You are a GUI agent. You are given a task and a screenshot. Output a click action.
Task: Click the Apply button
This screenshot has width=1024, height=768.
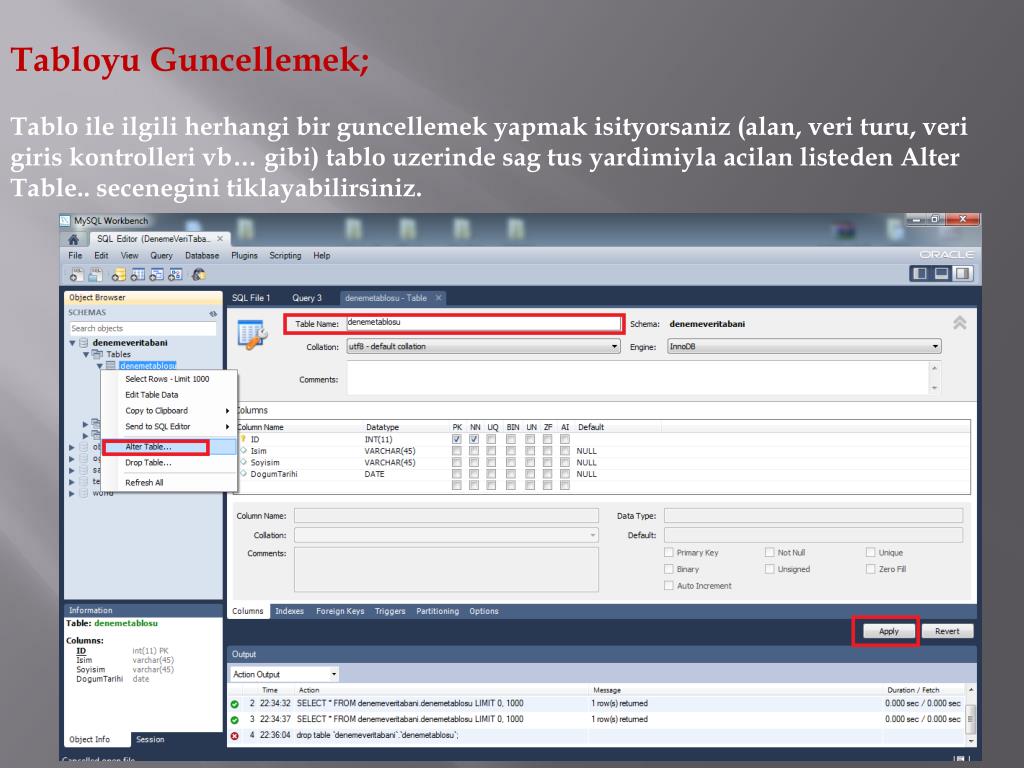(x=888, y=632)
